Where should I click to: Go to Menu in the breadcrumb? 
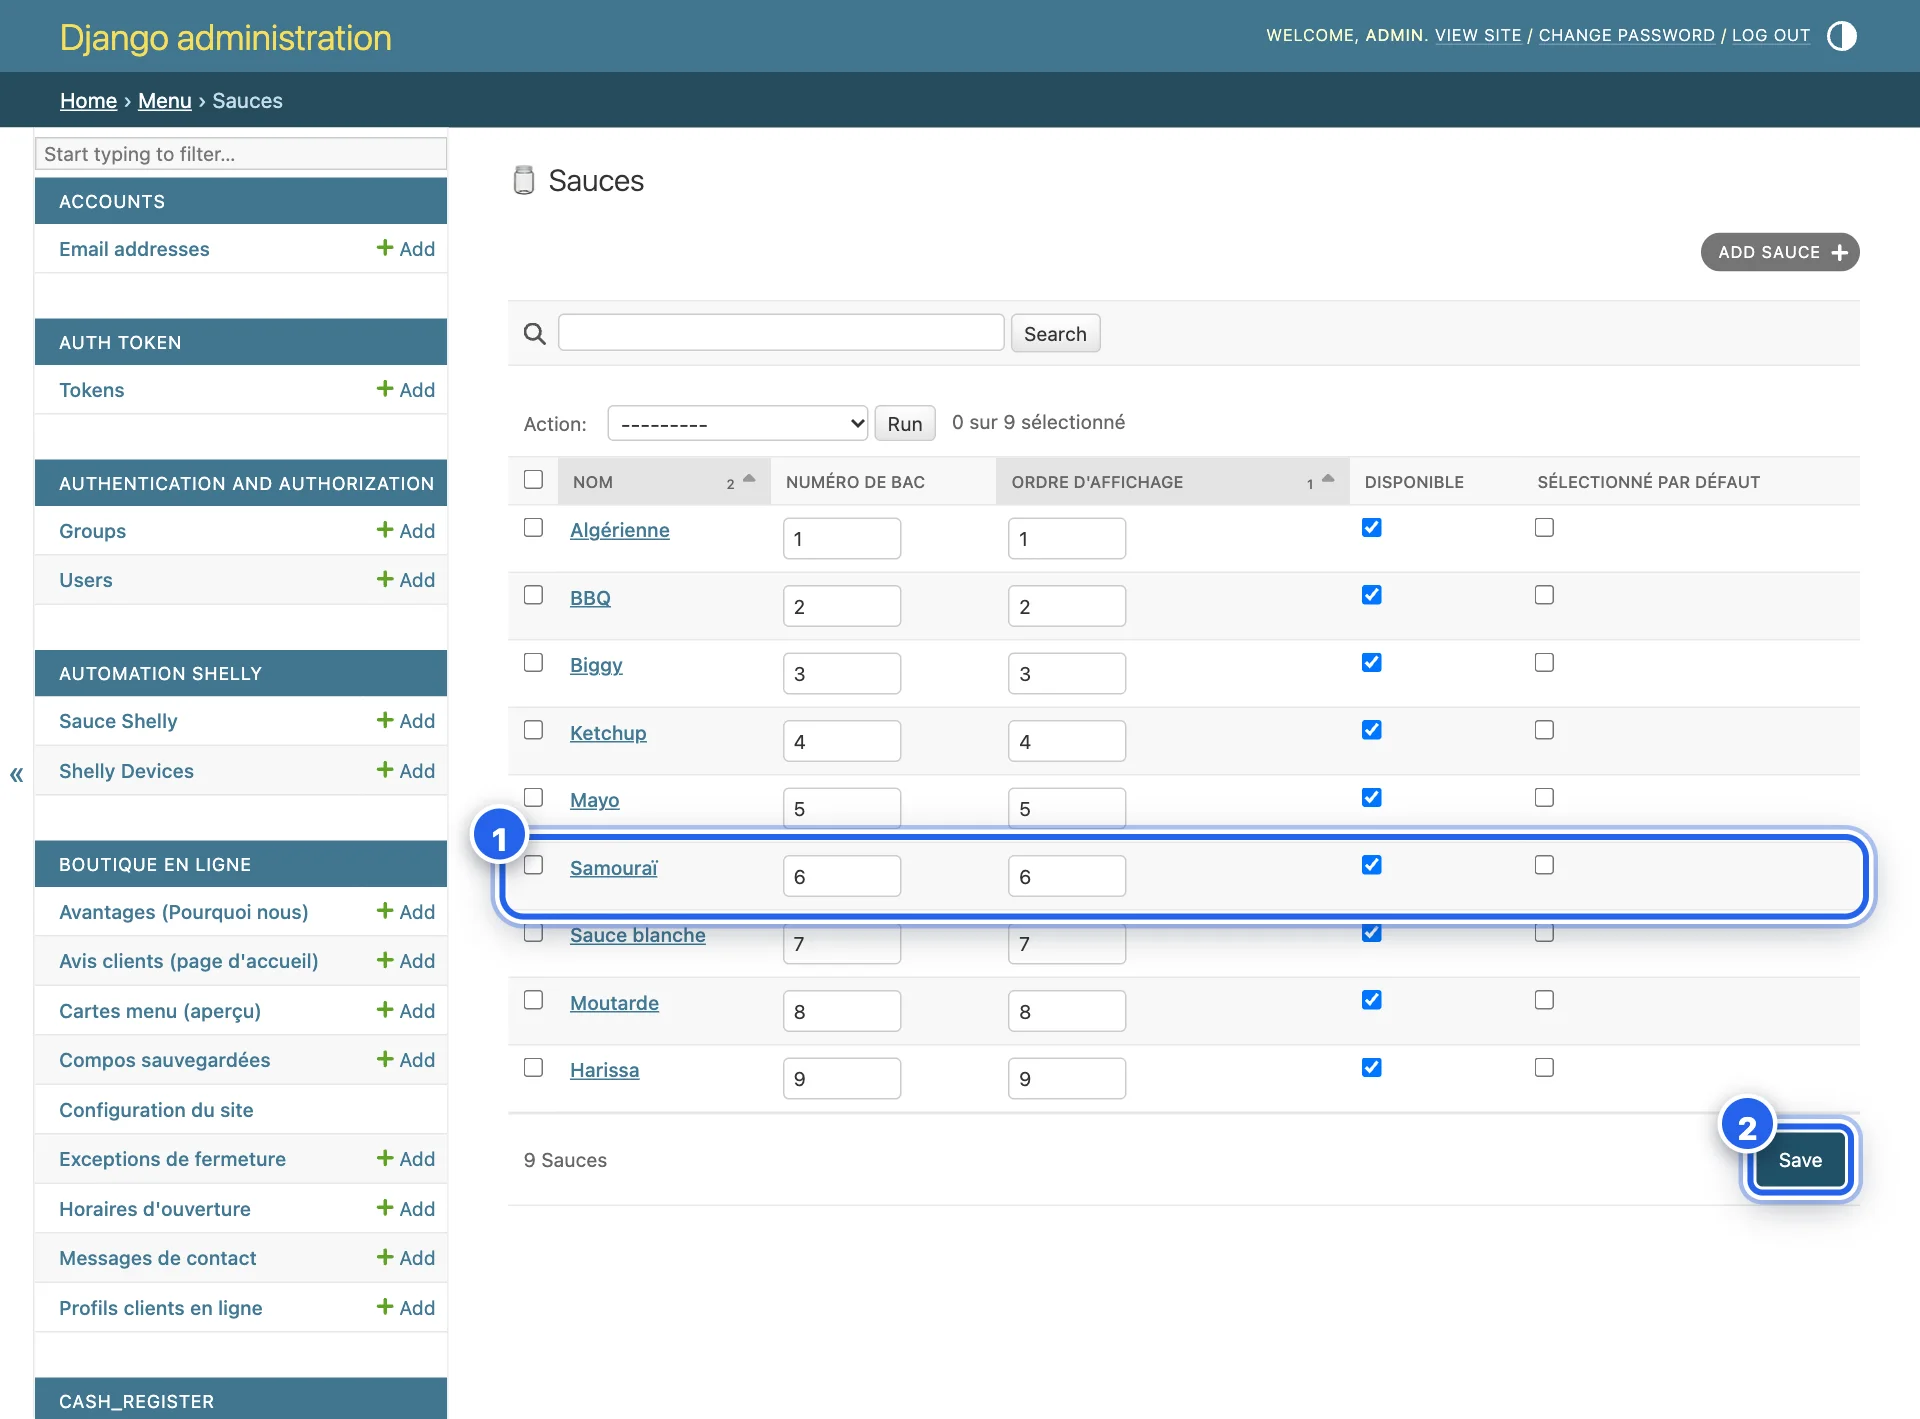click(x=165, y=101)
